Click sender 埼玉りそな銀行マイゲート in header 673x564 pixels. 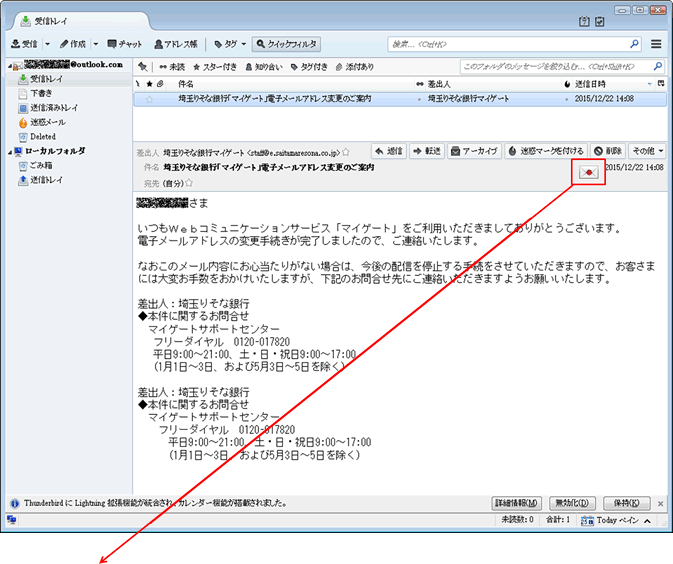pos(252,152)
